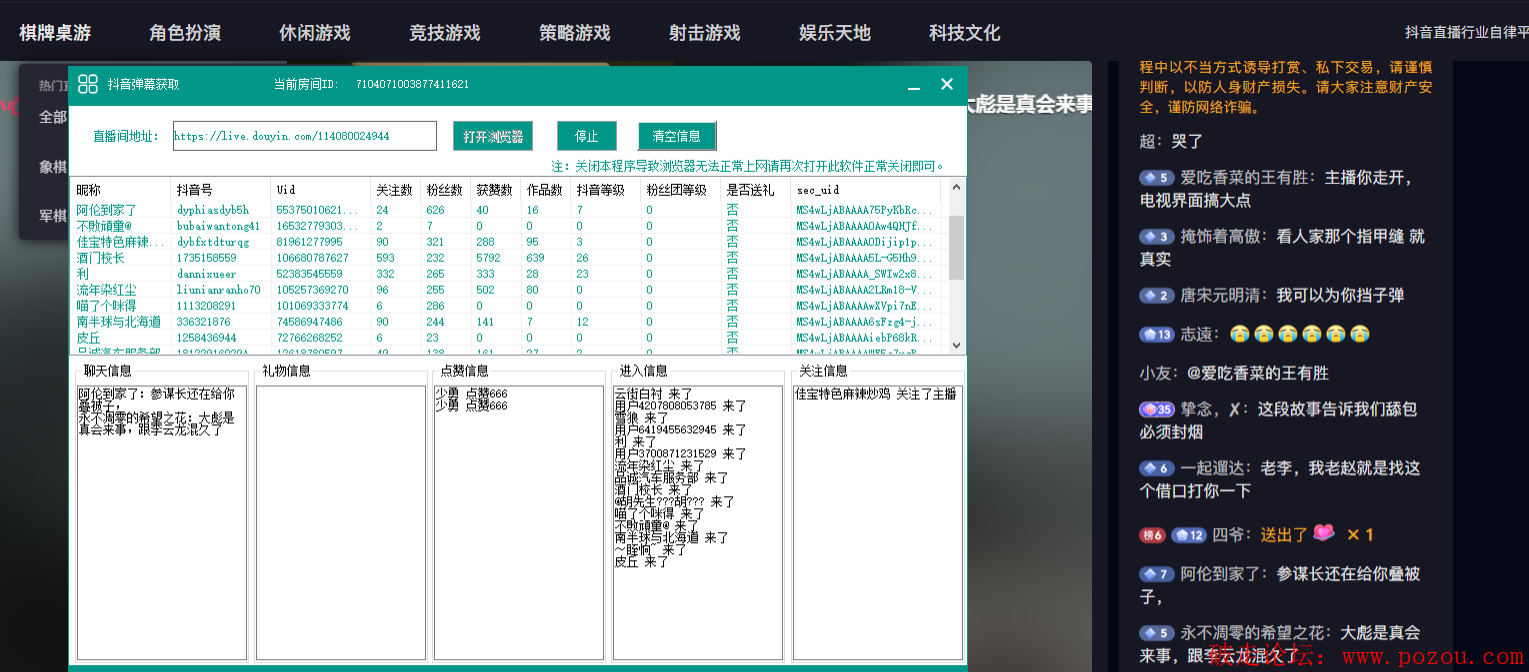Click the liunianranho70 table cell
This screenshot has height=672, width=1529.
pyautogui.click(x=219, y=291)
